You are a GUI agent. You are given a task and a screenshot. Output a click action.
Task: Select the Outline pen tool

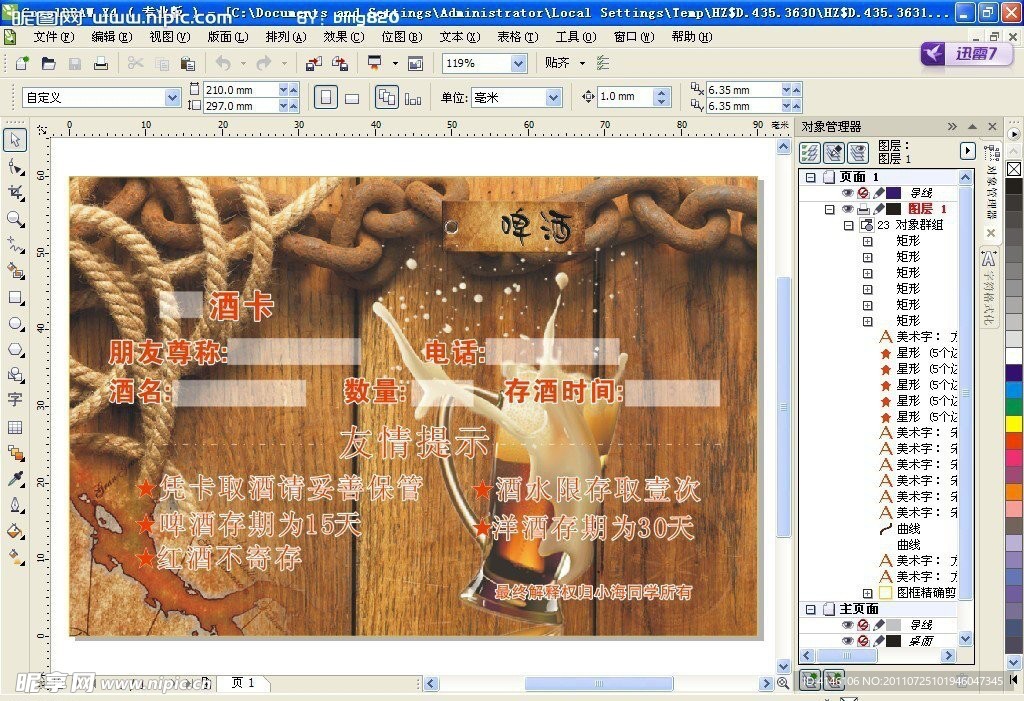coord(15,505)
